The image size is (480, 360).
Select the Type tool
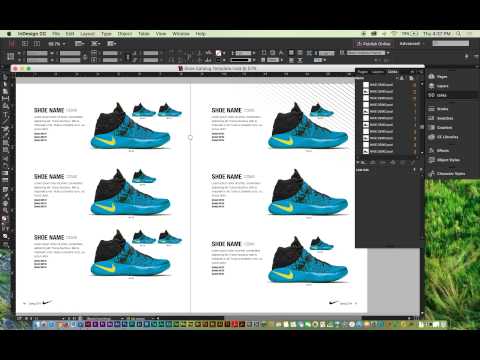5,114
